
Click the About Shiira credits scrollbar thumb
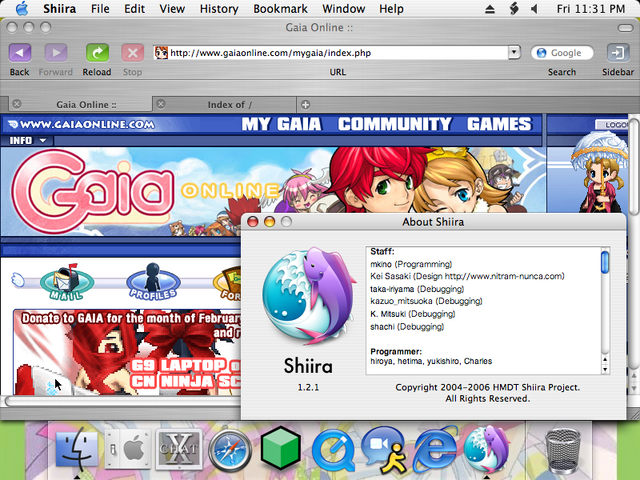tap(605, 262)
